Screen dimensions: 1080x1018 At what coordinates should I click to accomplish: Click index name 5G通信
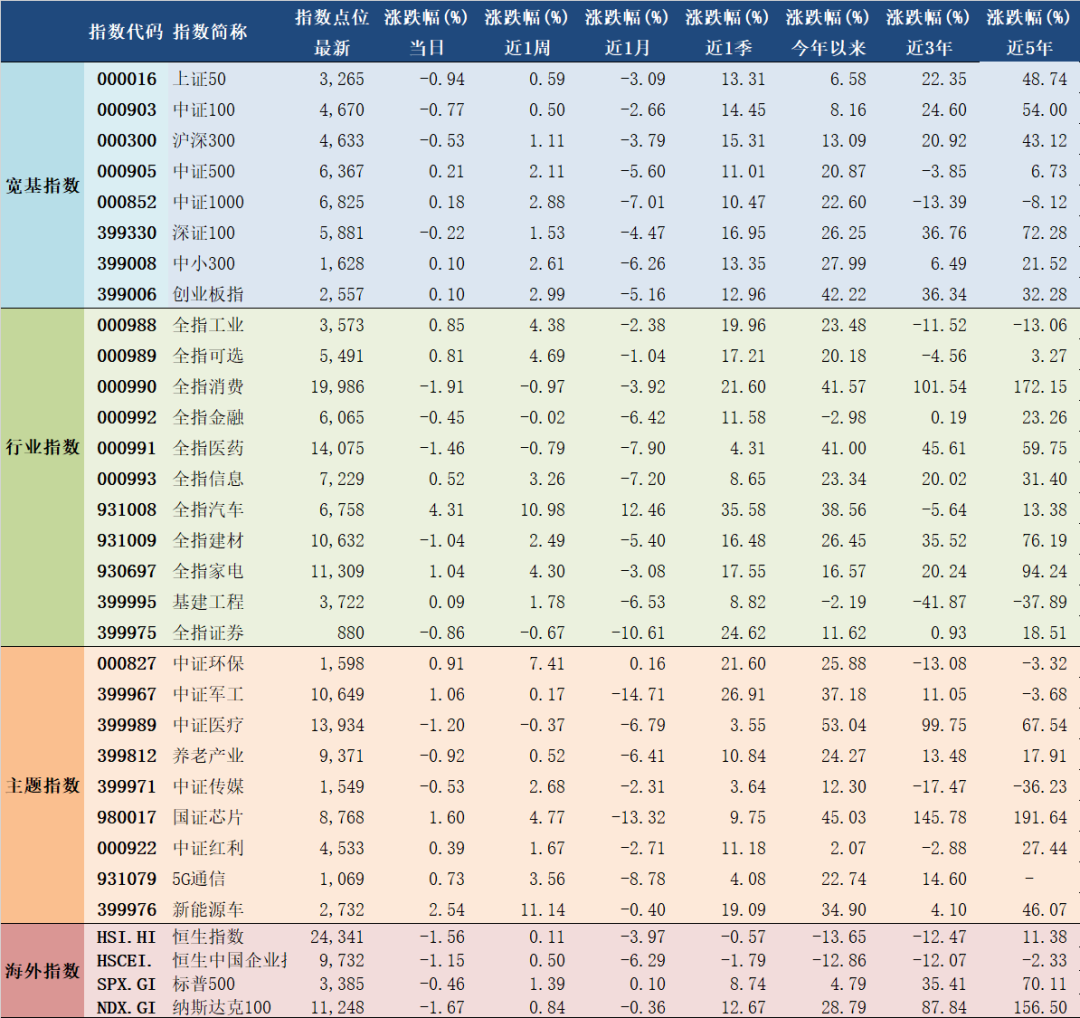pos(199,879)
